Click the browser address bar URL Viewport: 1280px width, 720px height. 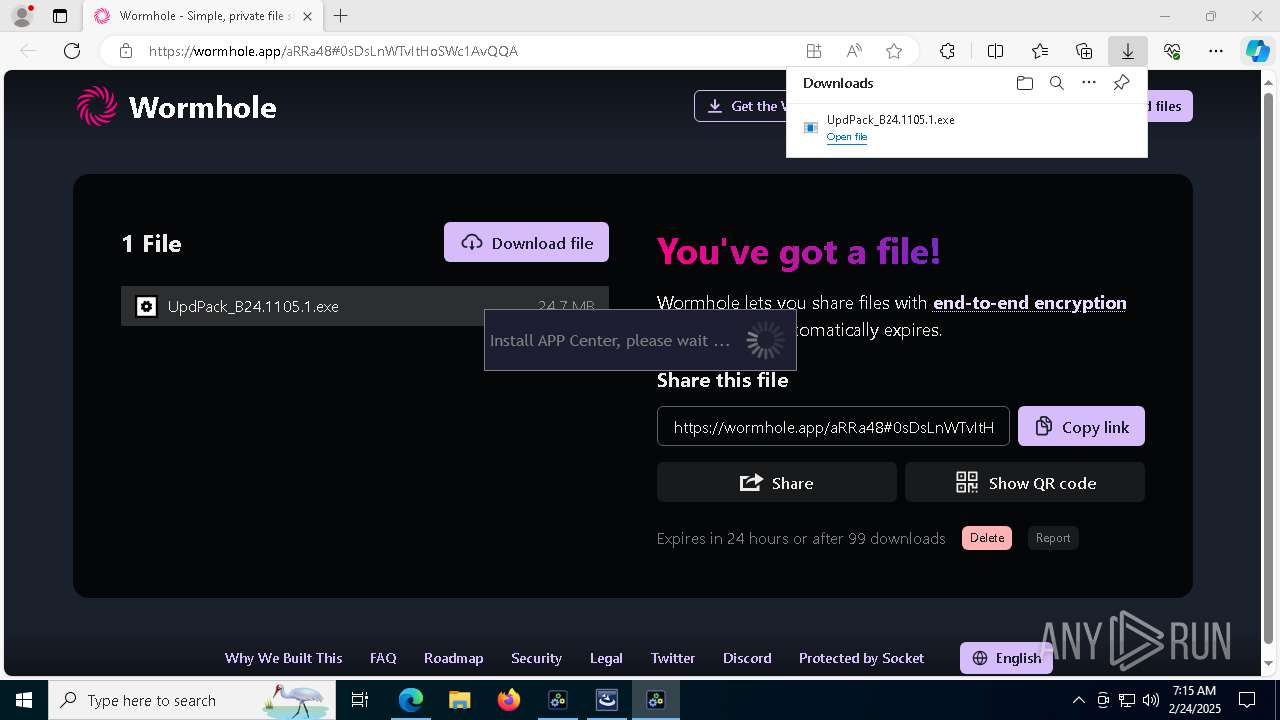333,51
